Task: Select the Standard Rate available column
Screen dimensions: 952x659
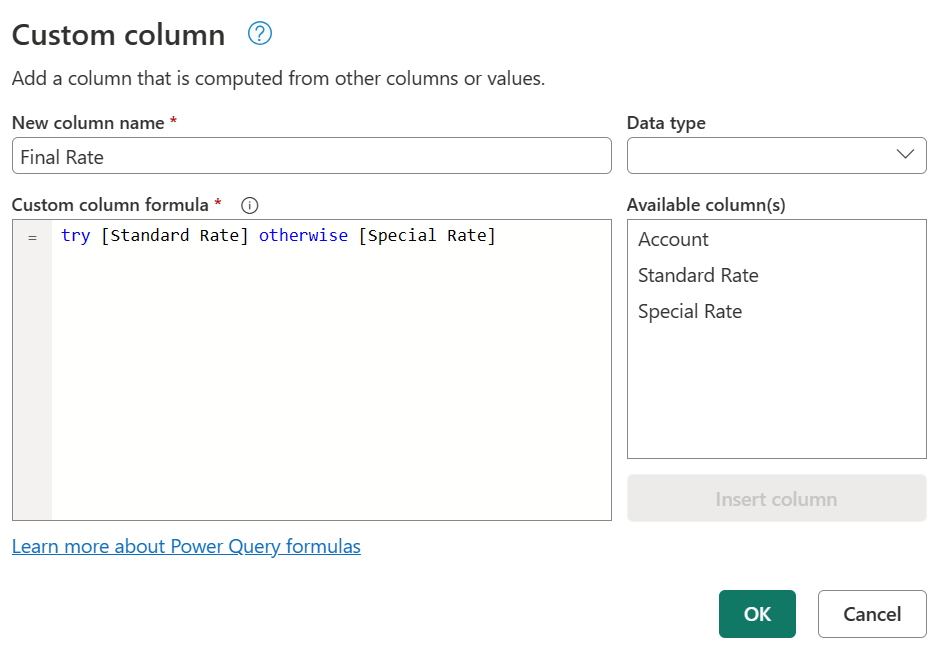Action: pyautogui.click(x=698, y=275)
